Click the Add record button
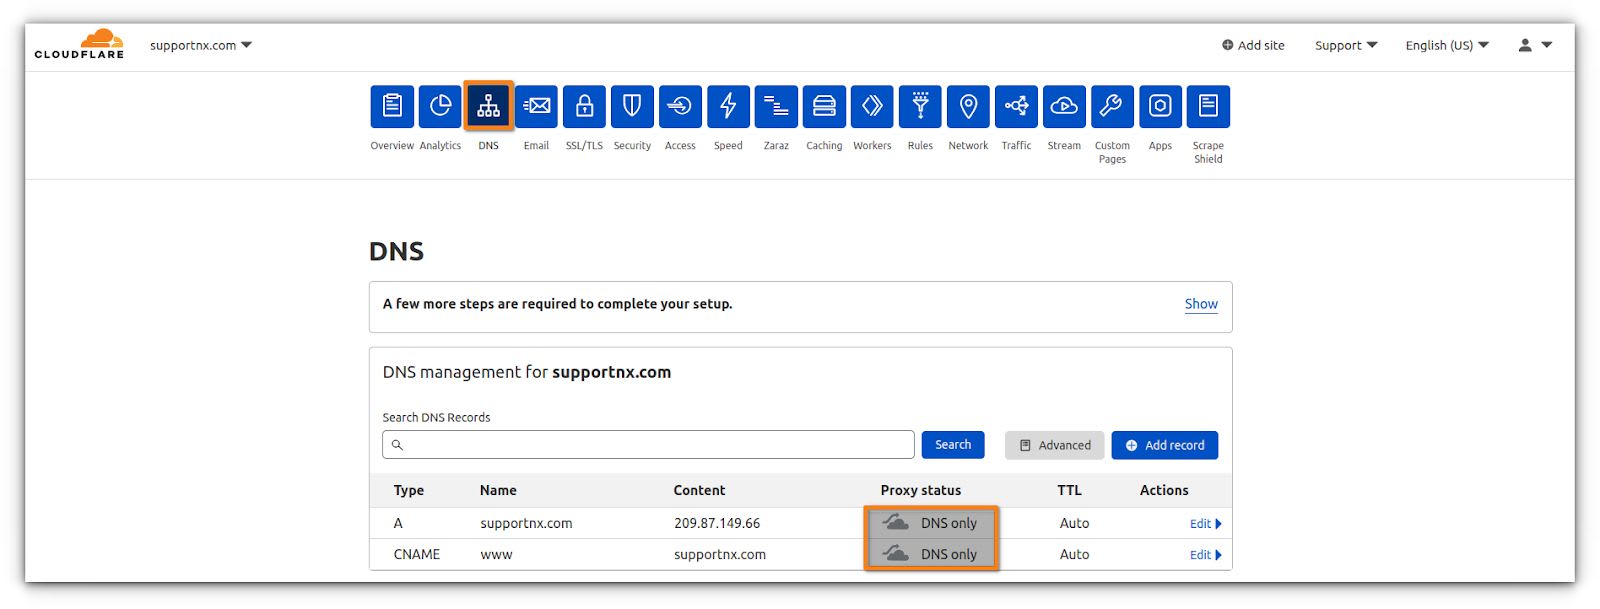The height and width of the screenshot is (609, 1600). tap(1165, 445)
